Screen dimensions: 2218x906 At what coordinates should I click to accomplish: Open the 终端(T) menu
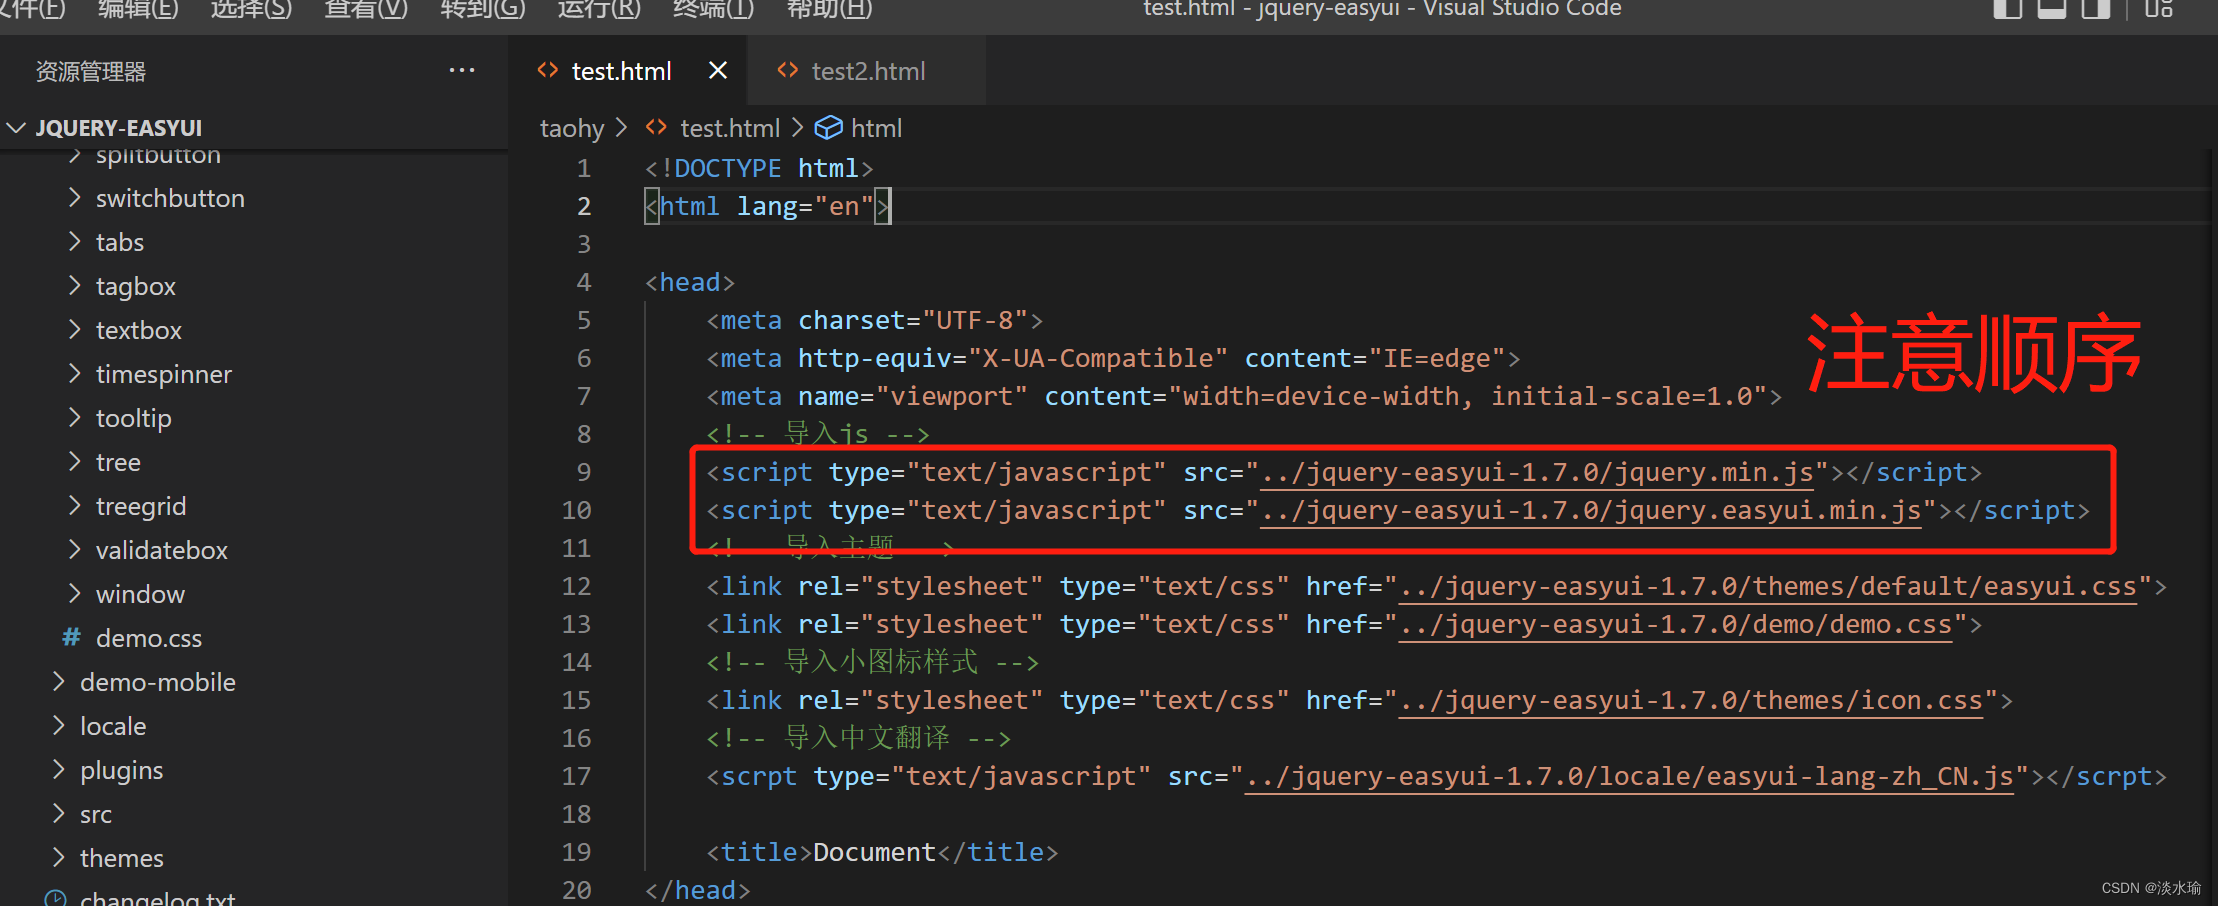pos(714,9)
